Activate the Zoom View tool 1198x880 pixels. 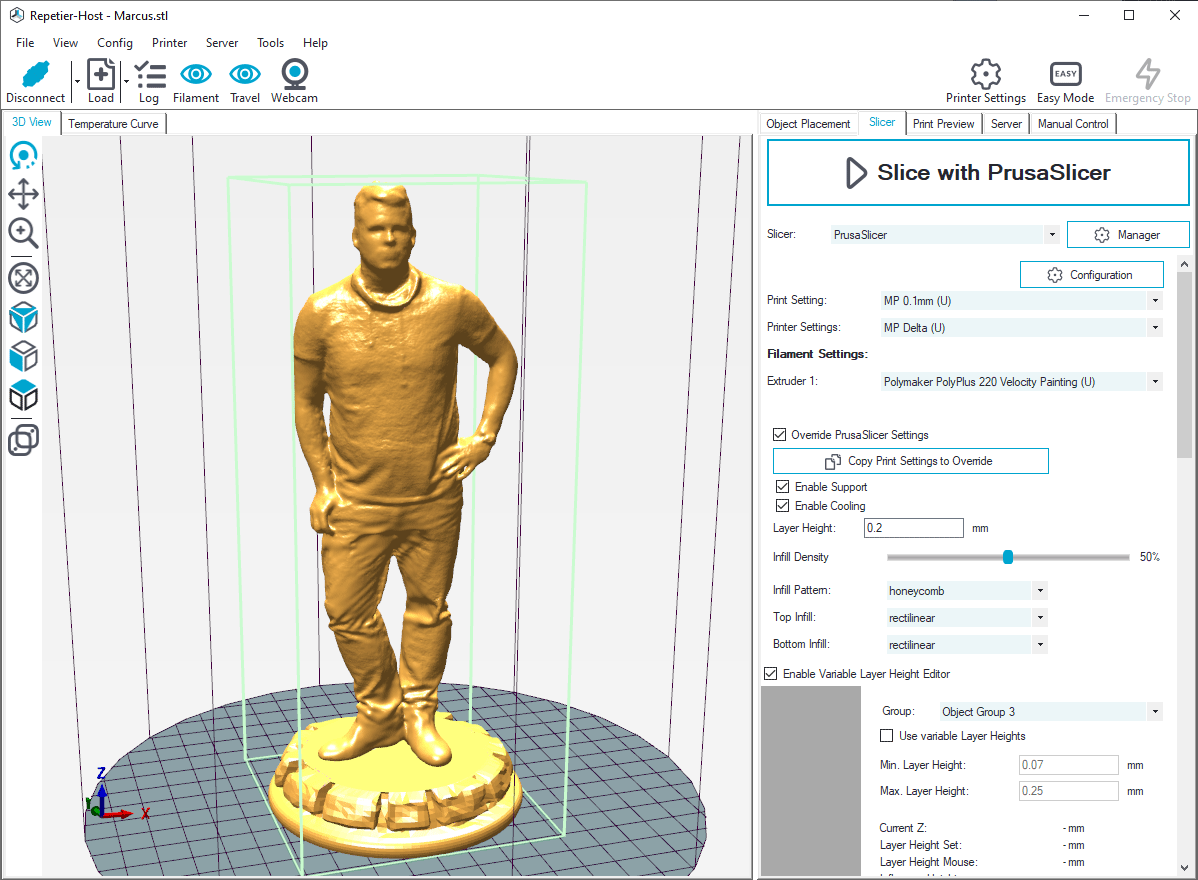pos(23,233)
